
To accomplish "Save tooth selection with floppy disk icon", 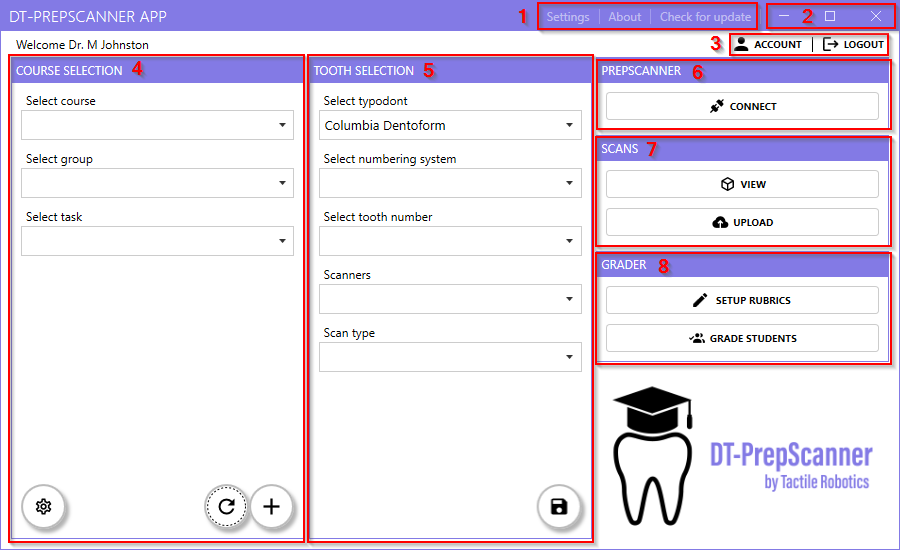I will pos(559,506).
